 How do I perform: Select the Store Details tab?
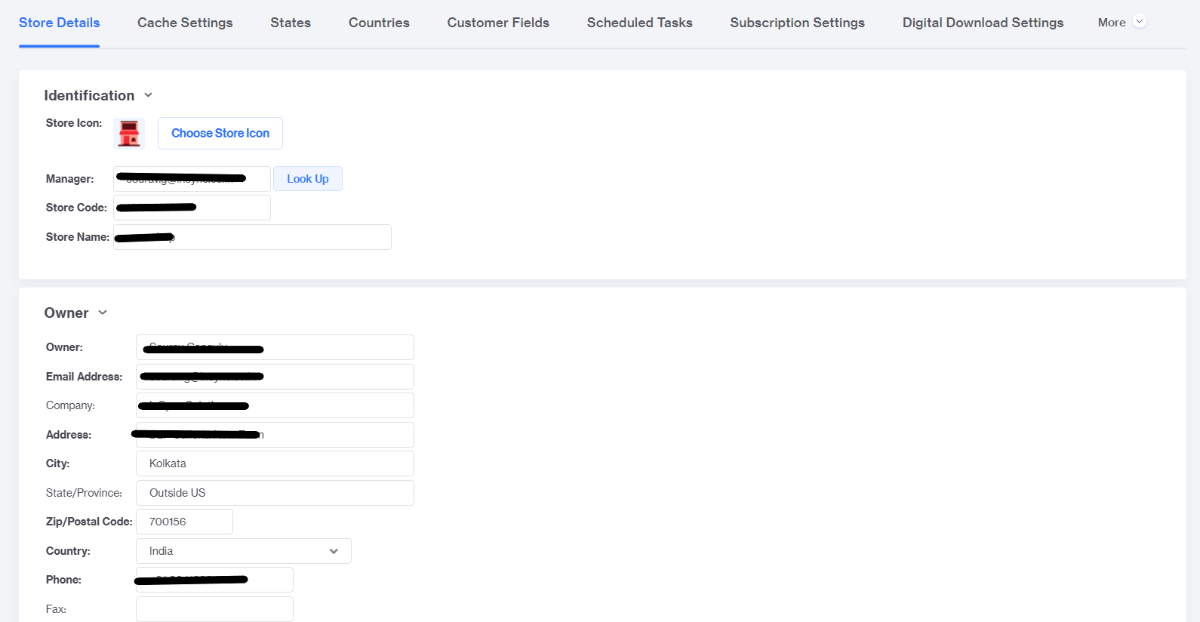click(x=59, y=22)
